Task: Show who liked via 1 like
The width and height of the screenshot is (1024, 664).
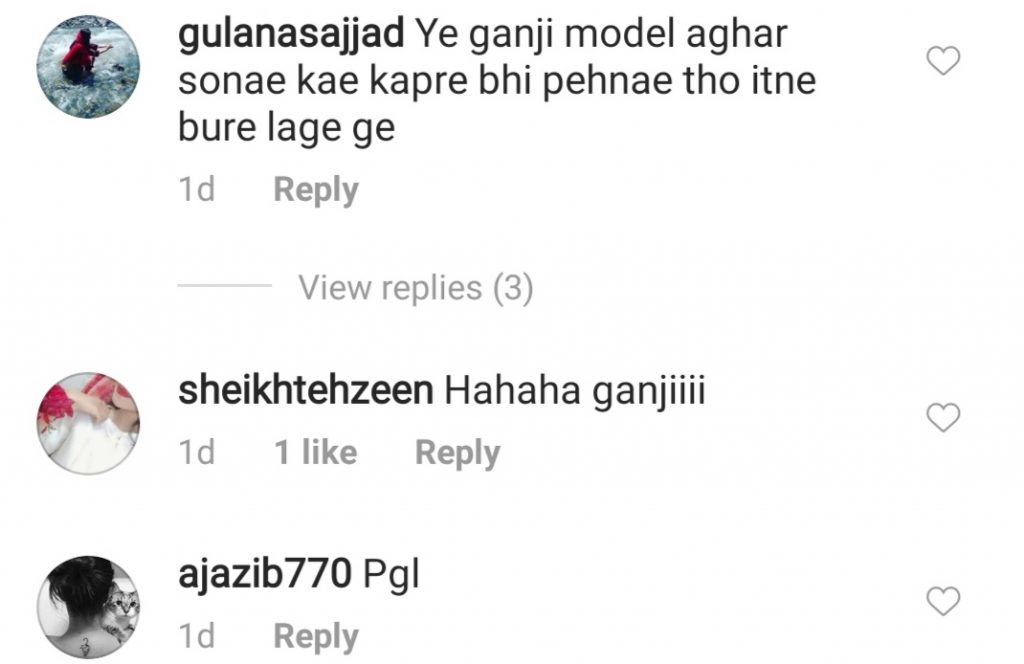Action: point(315,452)
